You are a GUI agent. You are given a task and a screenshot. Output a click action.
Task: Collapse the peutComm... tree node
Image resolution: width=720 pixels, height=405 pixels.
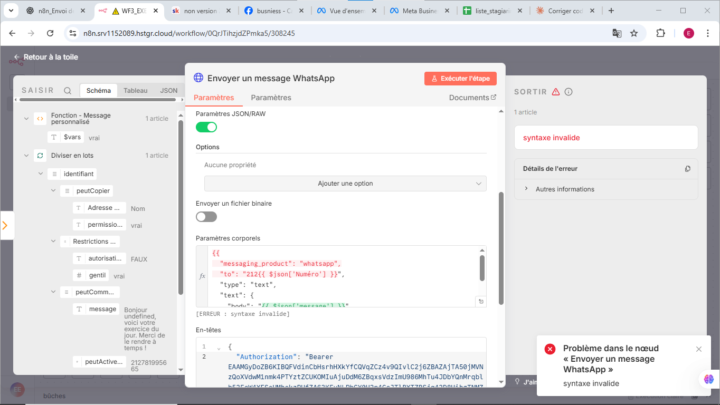point(53,292)
